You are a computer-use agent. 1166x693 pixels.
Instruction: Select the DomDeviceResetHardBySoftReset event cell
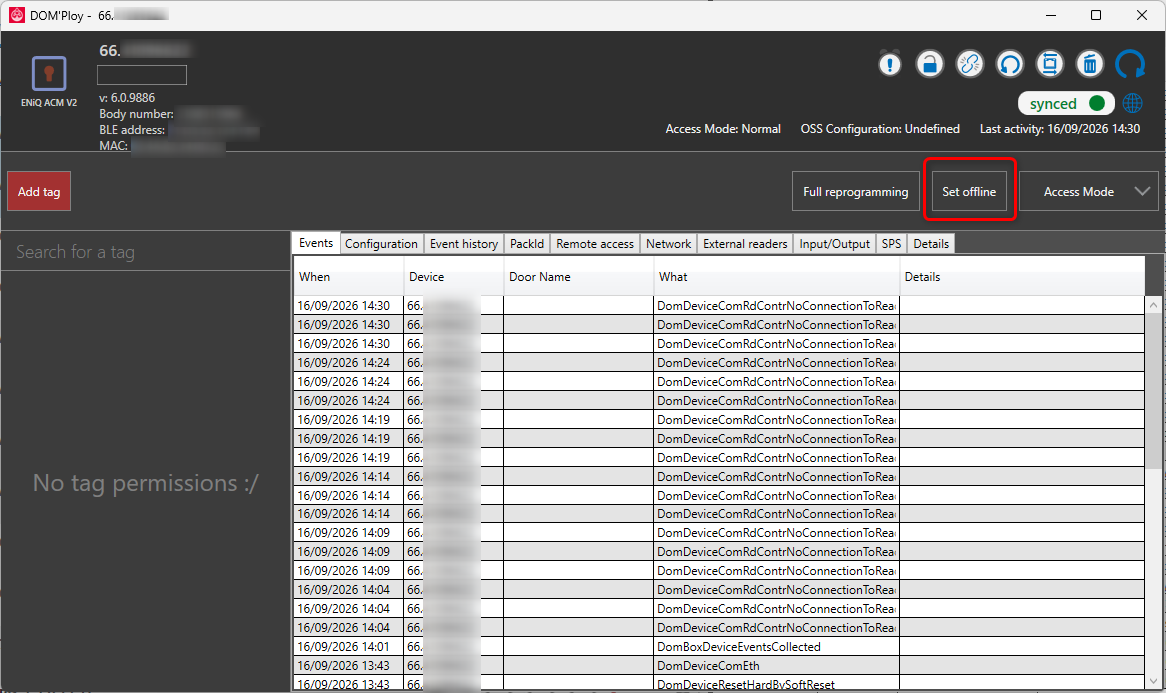(x=776, y=684)
